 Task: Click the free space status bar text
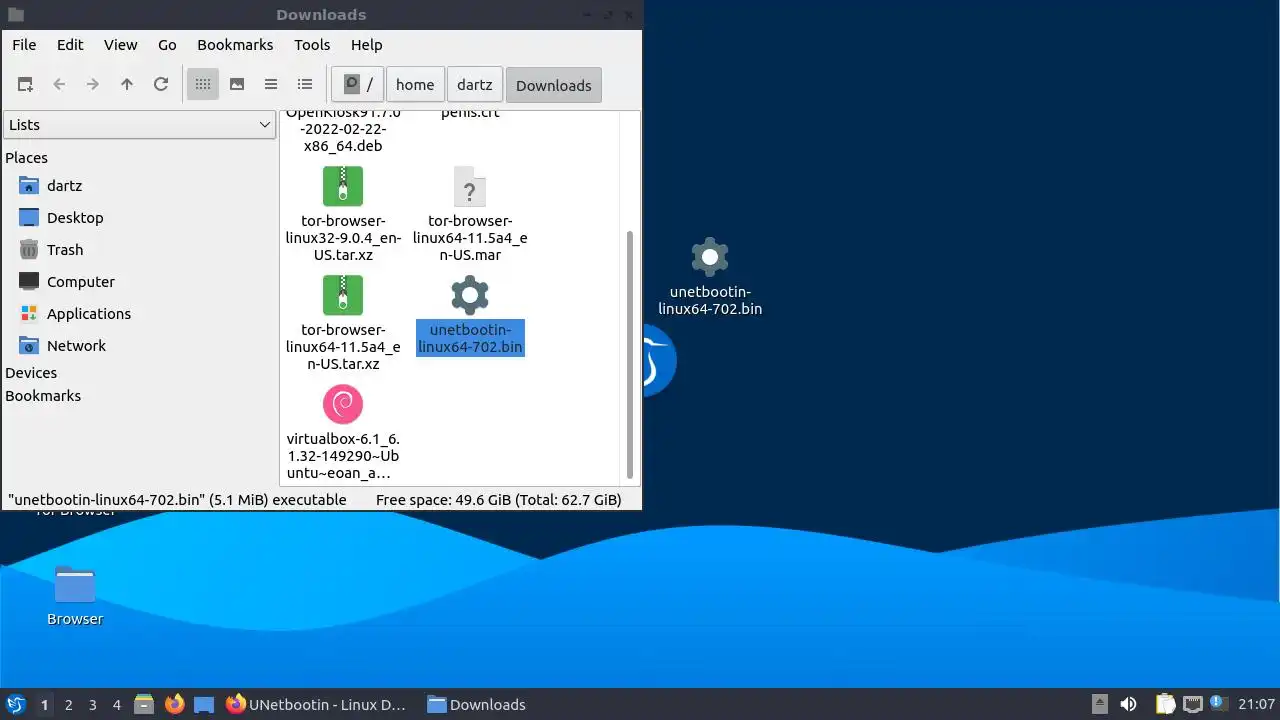498,499
